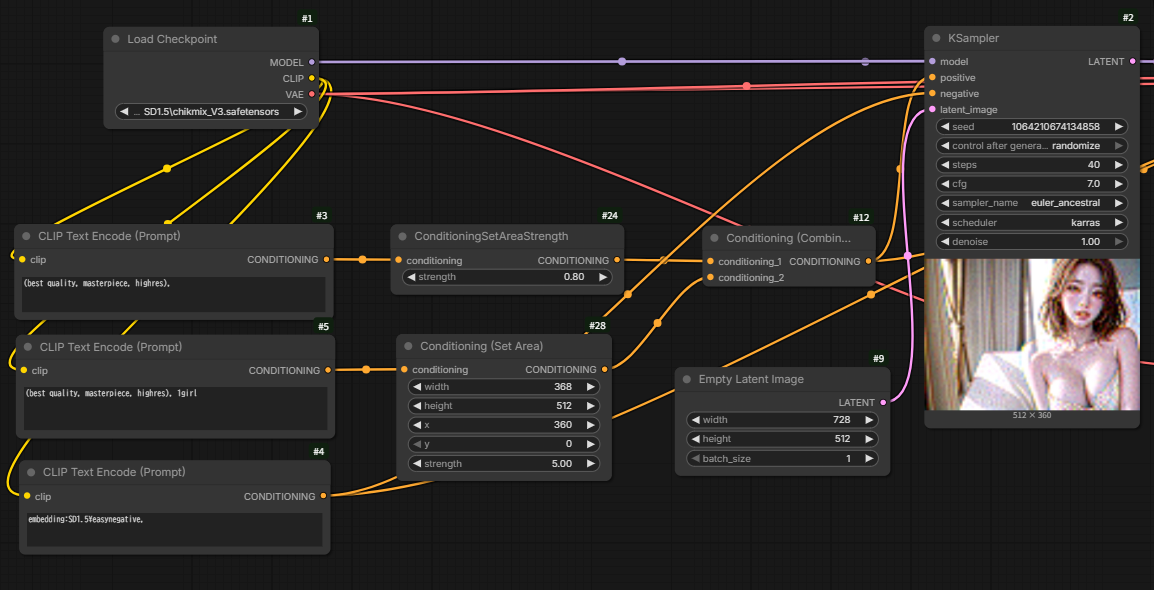Viewport: 1154px width, 590px height.
Task: Click the easynegative embedding prompt text box
Action: tap(174, 530)
